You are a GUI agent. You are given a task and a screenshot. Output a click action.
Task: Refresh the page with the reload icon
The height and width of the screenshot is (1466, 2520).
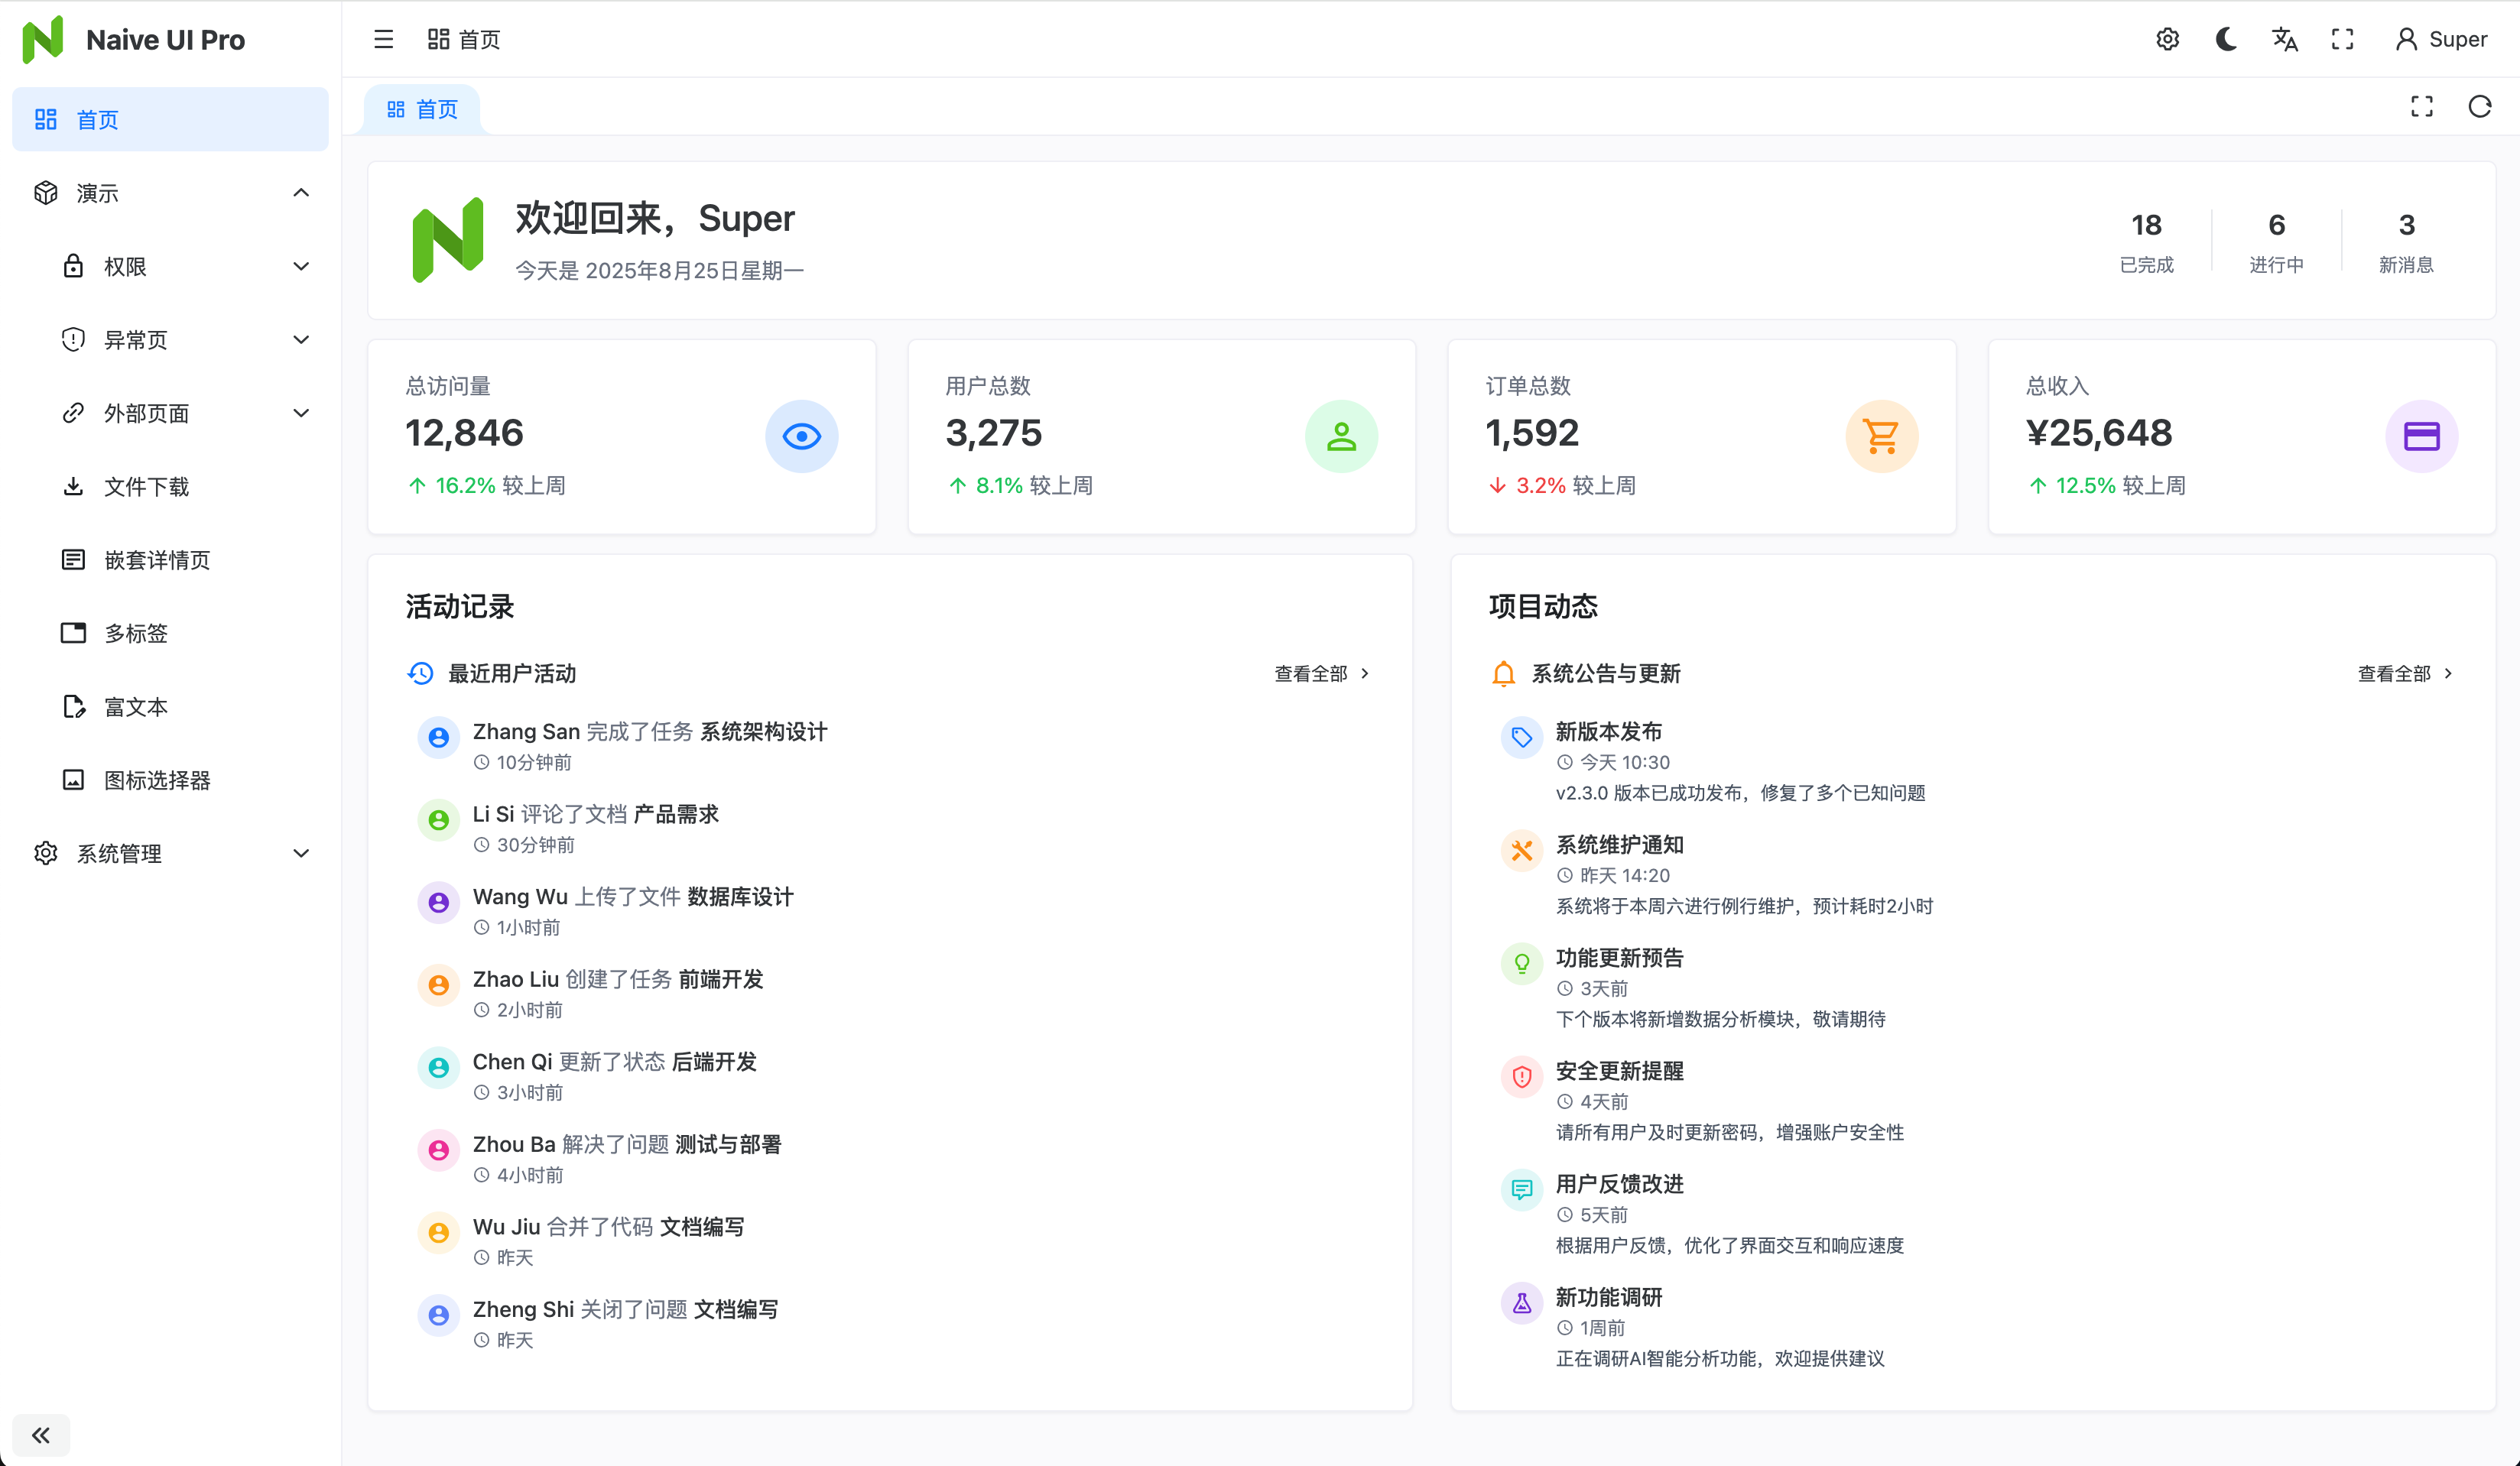[x=2479, y=106]
